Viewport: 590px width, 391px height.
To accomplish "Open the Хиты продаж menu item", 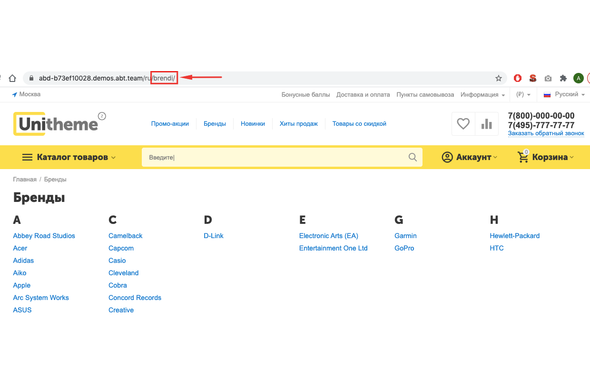I will click(298, 123).
